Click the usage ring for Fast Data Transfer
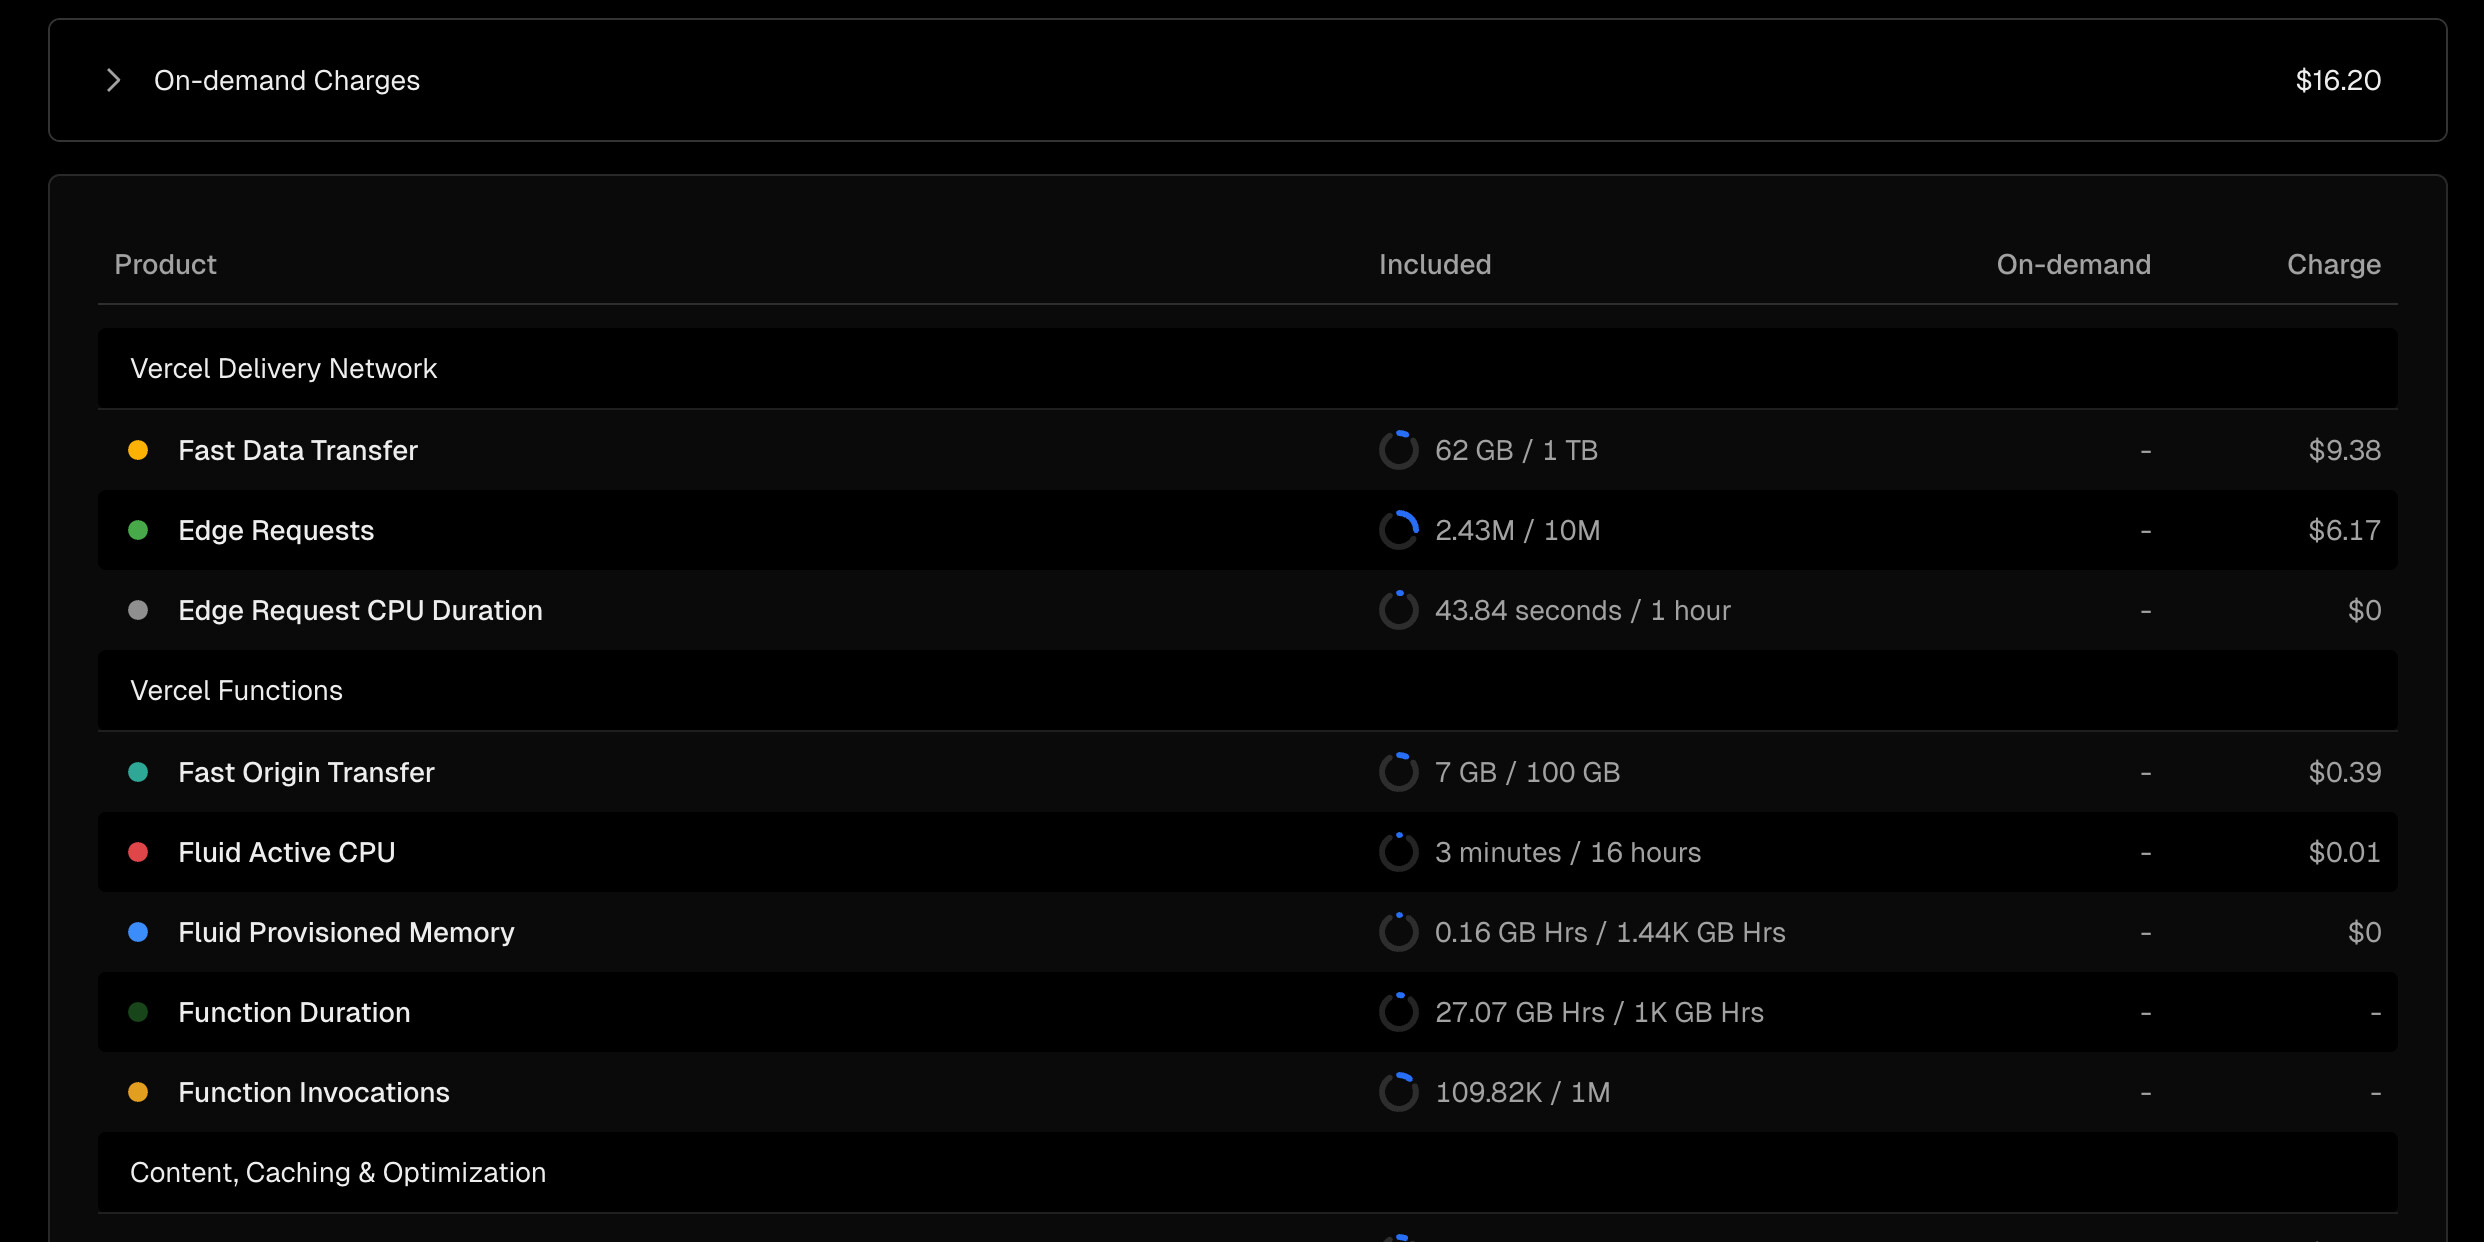2484x1242 pixels. pos(1399,450)
